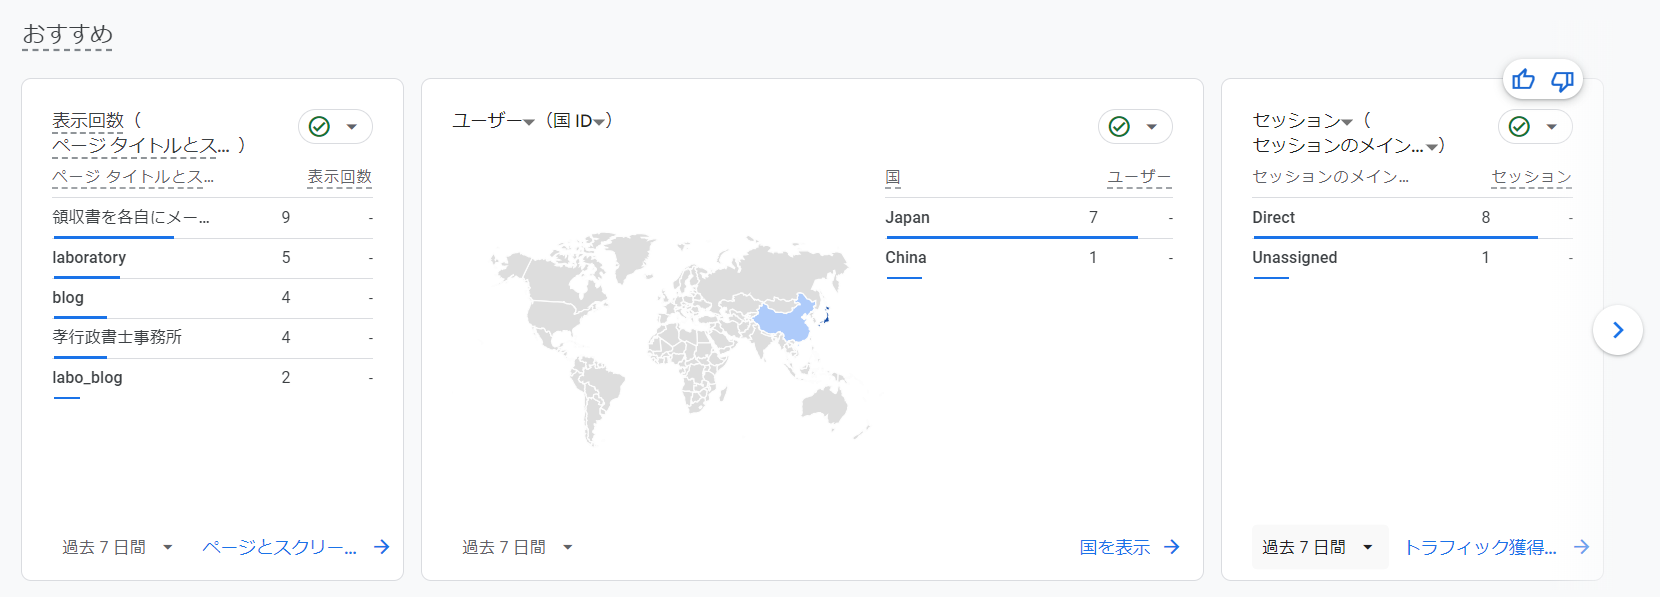Select Unassigned row in sessions table

(1412, 258)
